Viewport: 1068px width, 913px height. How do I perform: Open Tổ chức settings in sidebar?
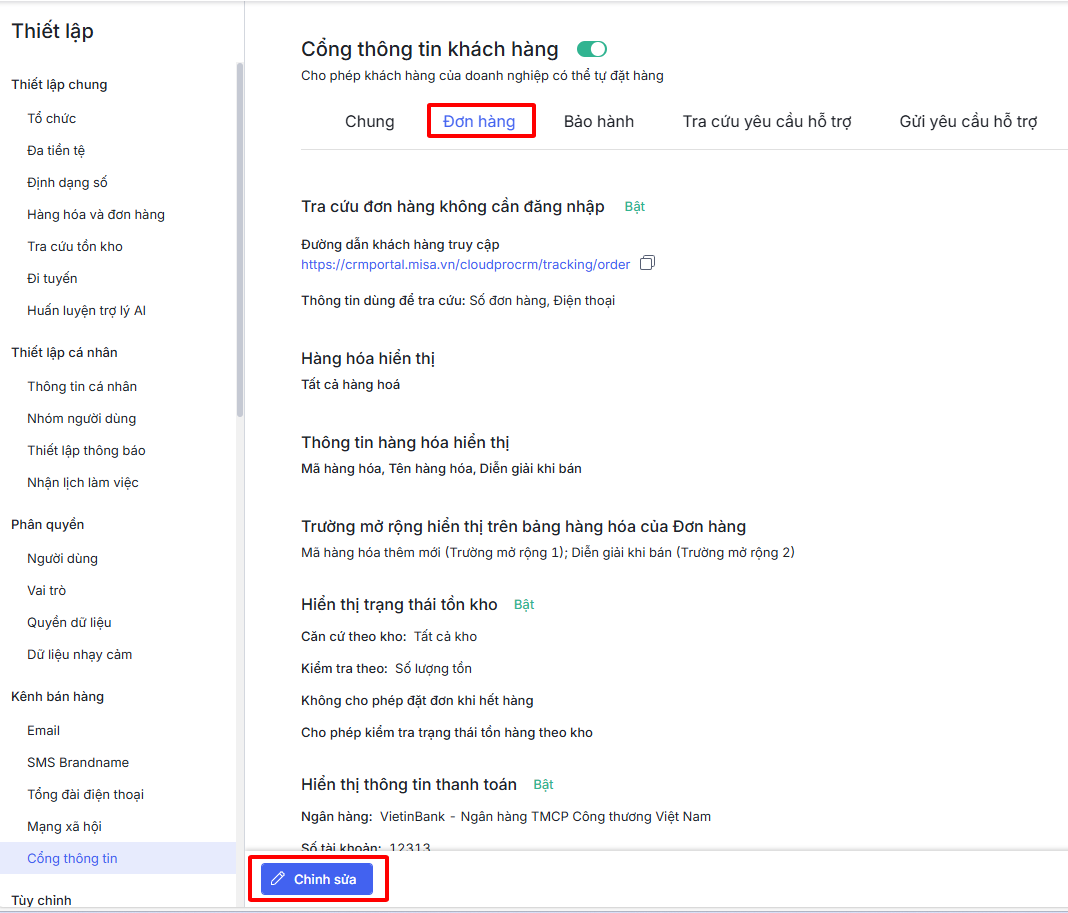click(52, 119)
